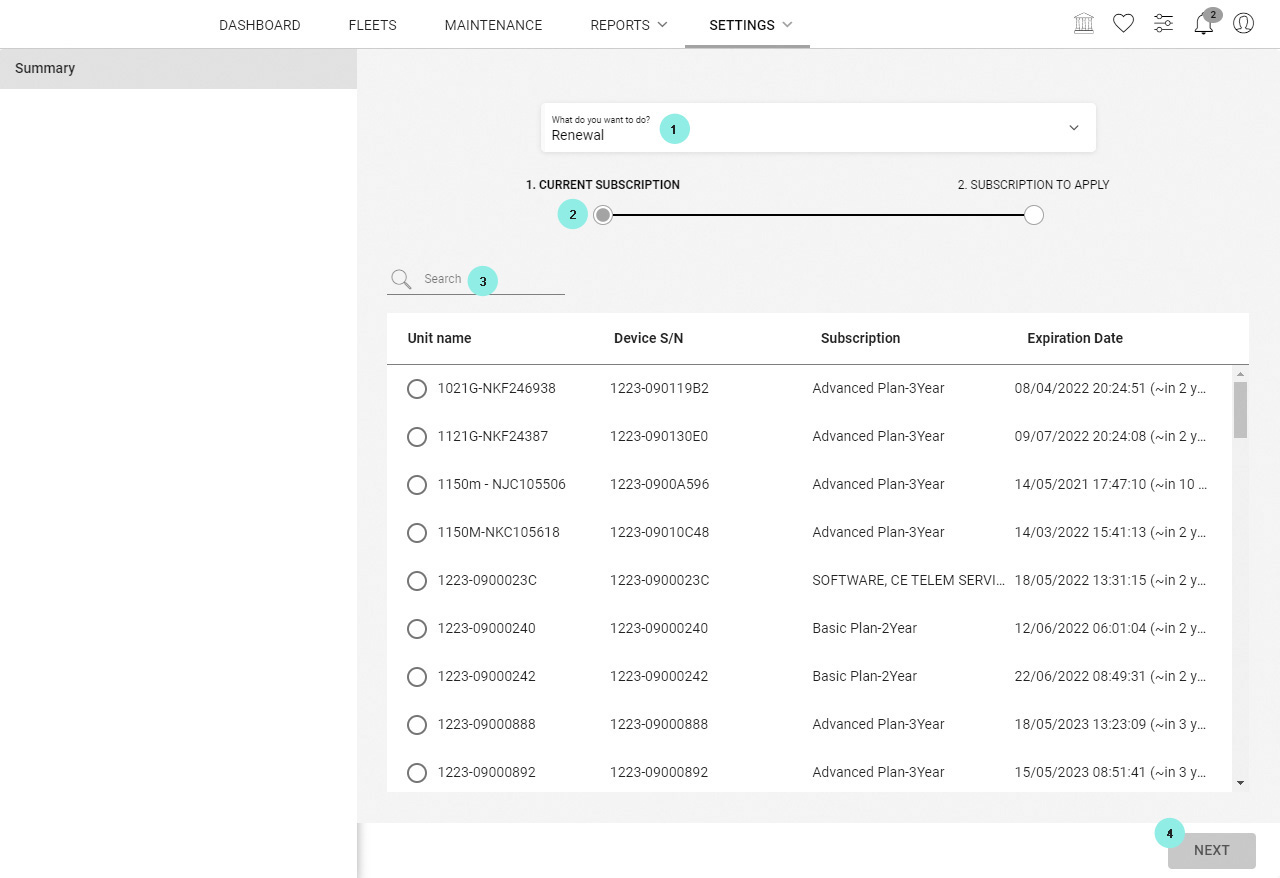Select radio for unit 1223-09000242
Image resolution: width=1280 pixels, height=878 pixels.
tap(417, 677)
